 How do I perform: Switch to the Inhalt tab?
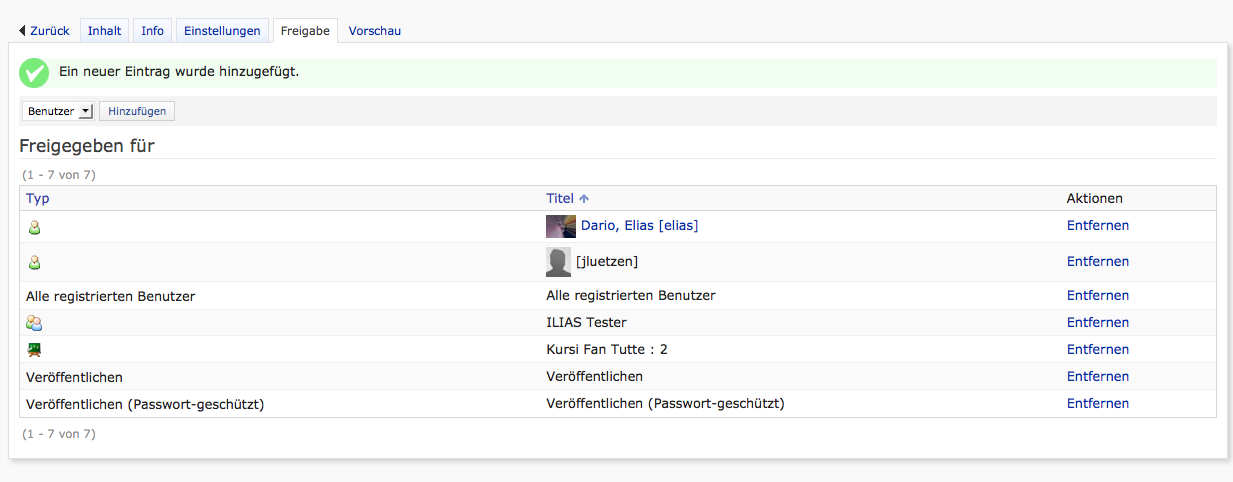(x=104, y=31)
